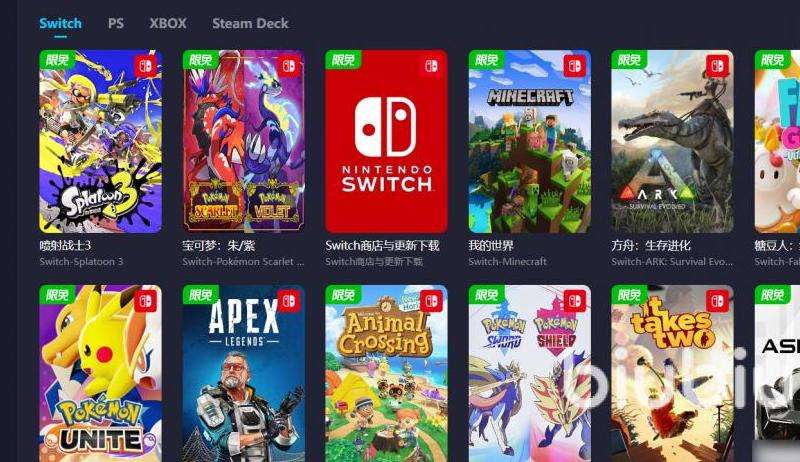Select the Switch platform tab
Viewport: 800px width, 462px height.
coord(60,23)
